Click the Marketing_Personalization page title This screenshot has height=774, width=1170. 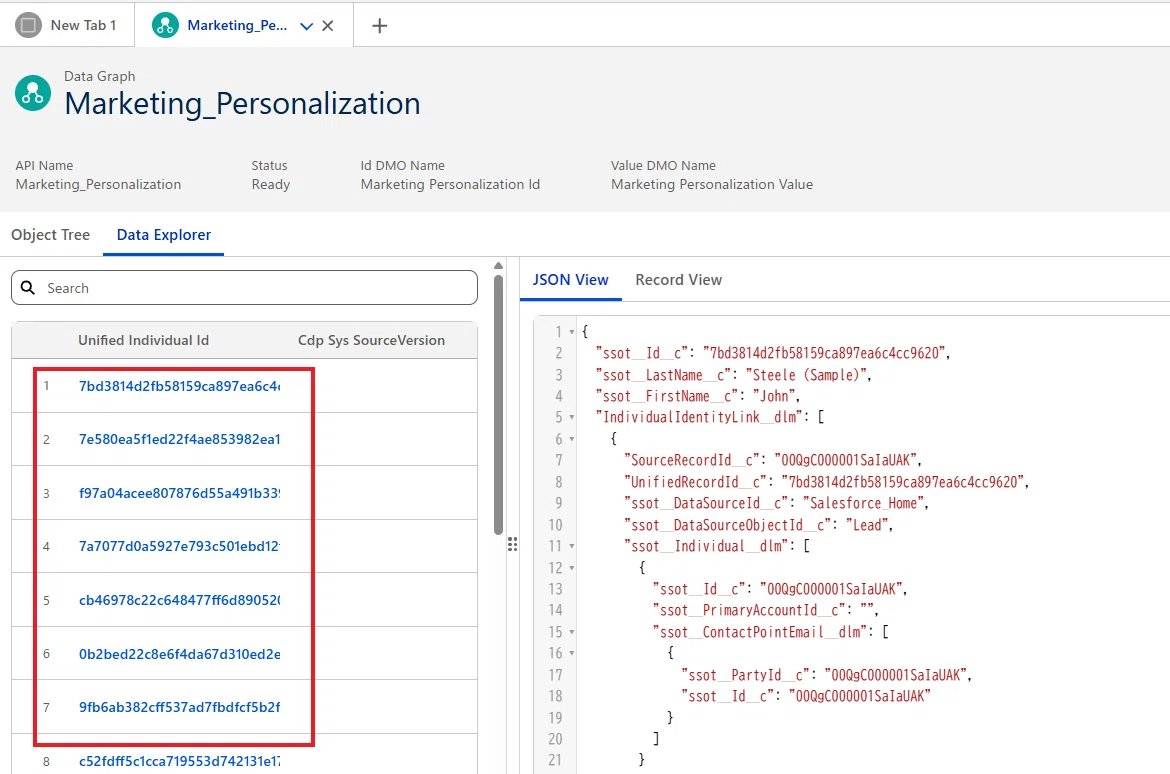coord(243,103)
